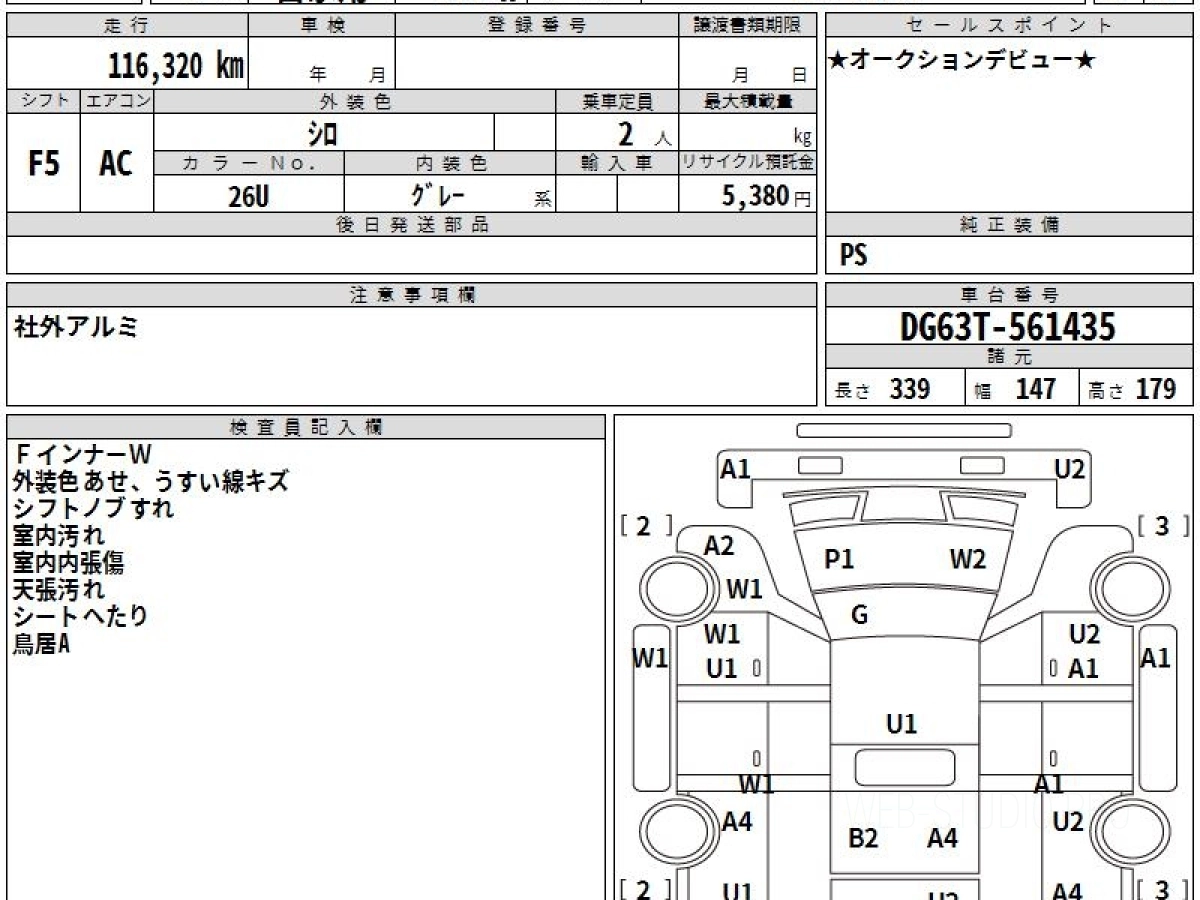This screenshot has width=1200, height=900.
Task: Select the PS equipment entry
Action: click(x=853, y=256)
